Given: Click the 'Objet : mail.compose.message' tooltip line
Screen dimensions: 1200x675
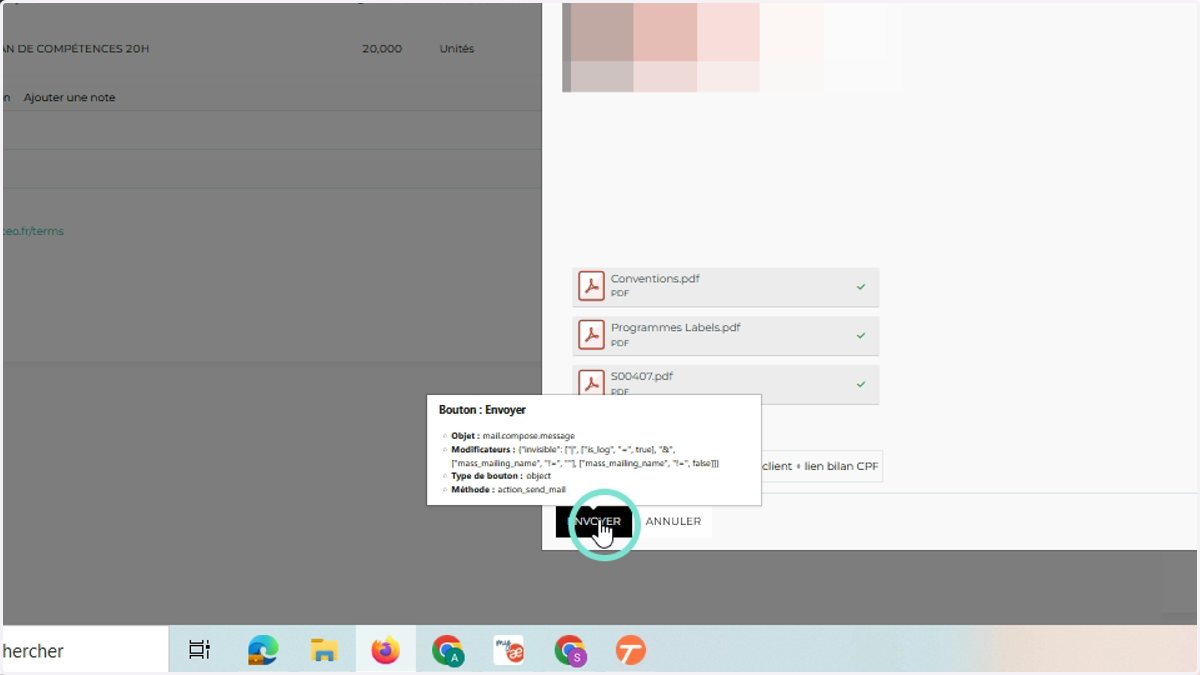Looking at the screenshot, I should tap(513, 436).
